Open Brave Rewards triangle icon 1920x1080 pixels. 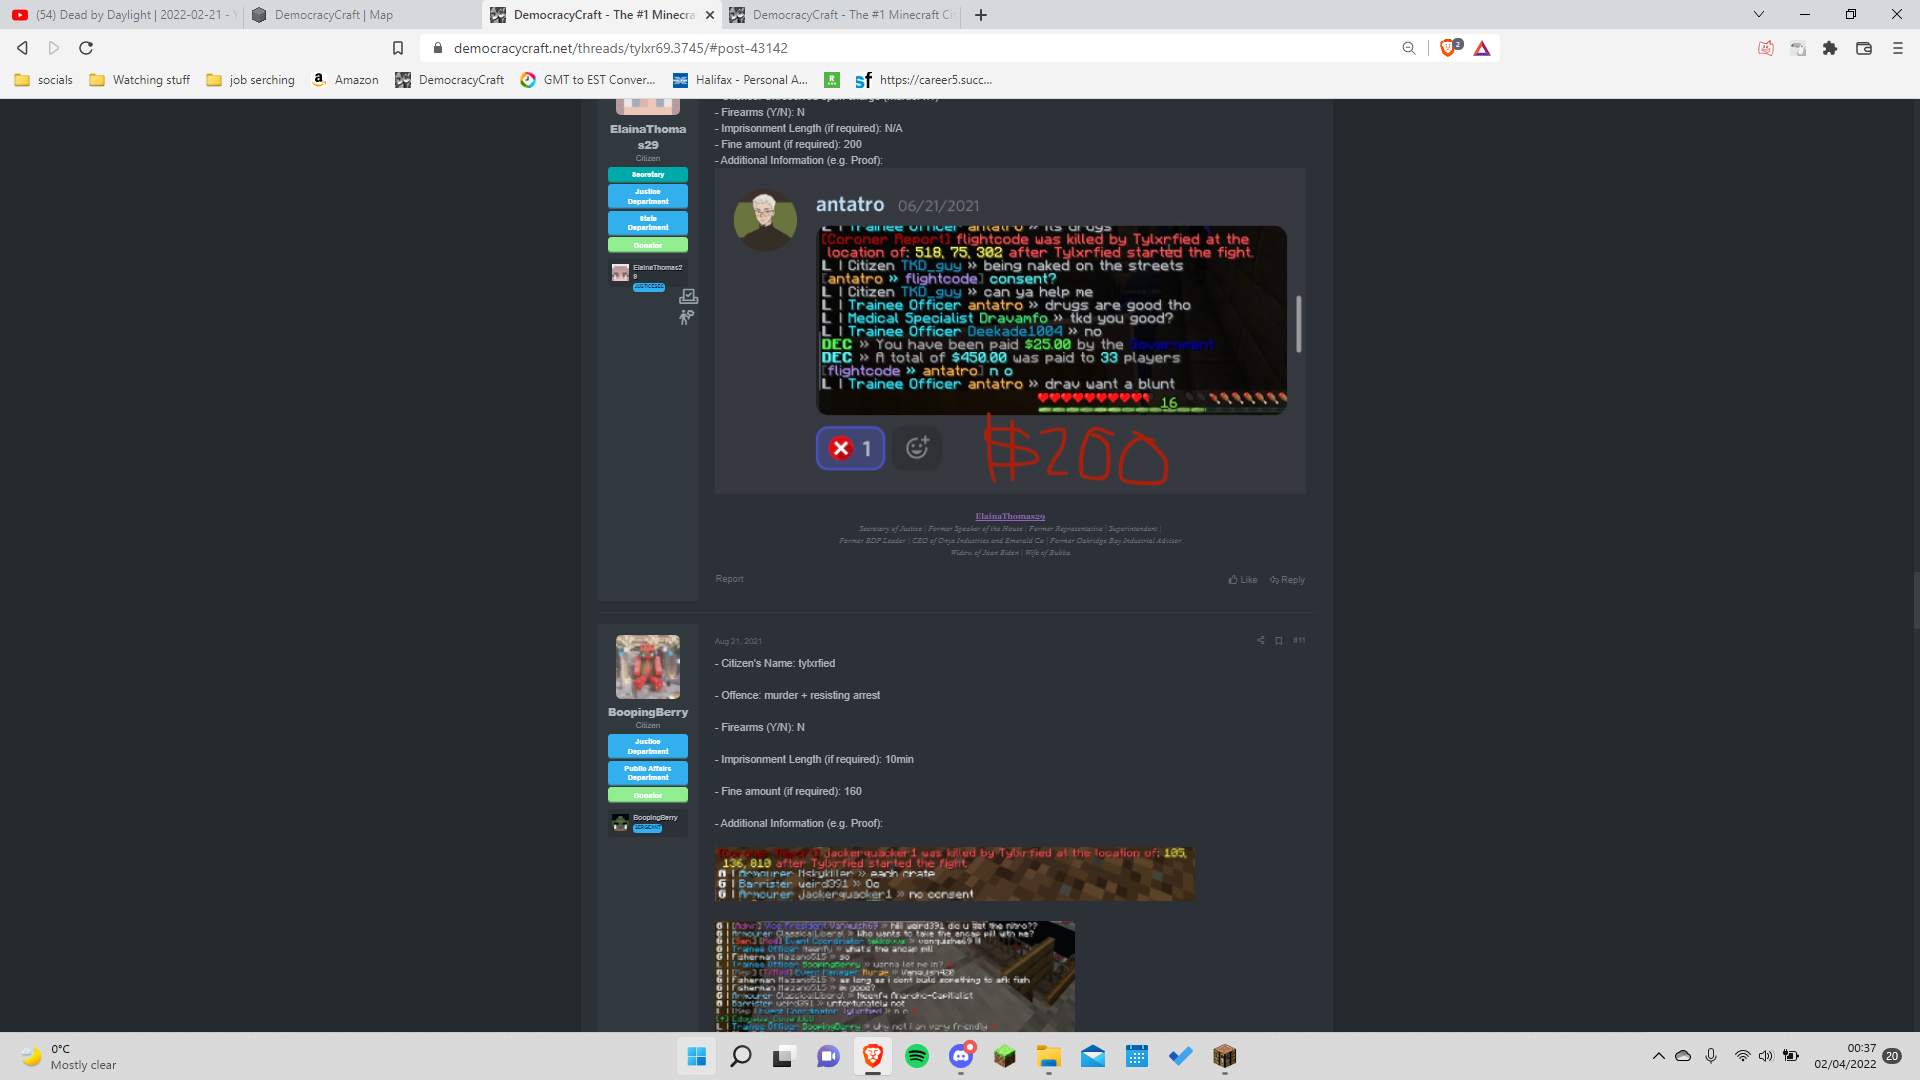click(1482, 48)
